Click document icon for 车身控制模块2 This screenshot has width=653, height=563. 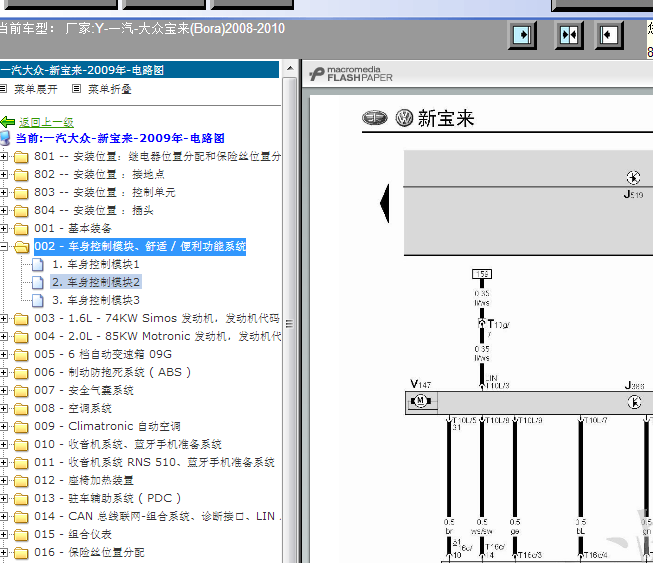click(38, 282)
